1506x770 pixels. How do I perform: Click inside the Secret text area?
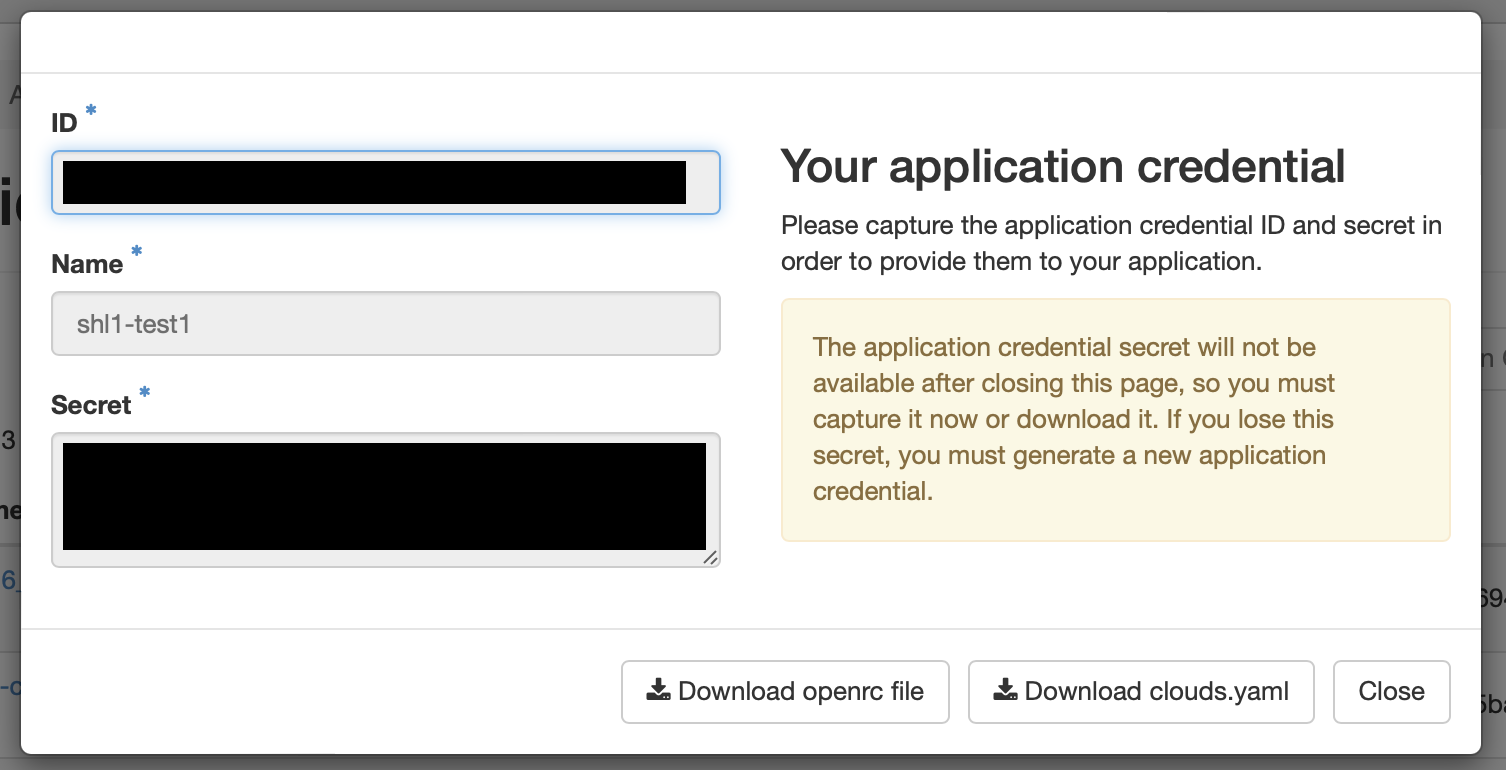tap(386, 500)
